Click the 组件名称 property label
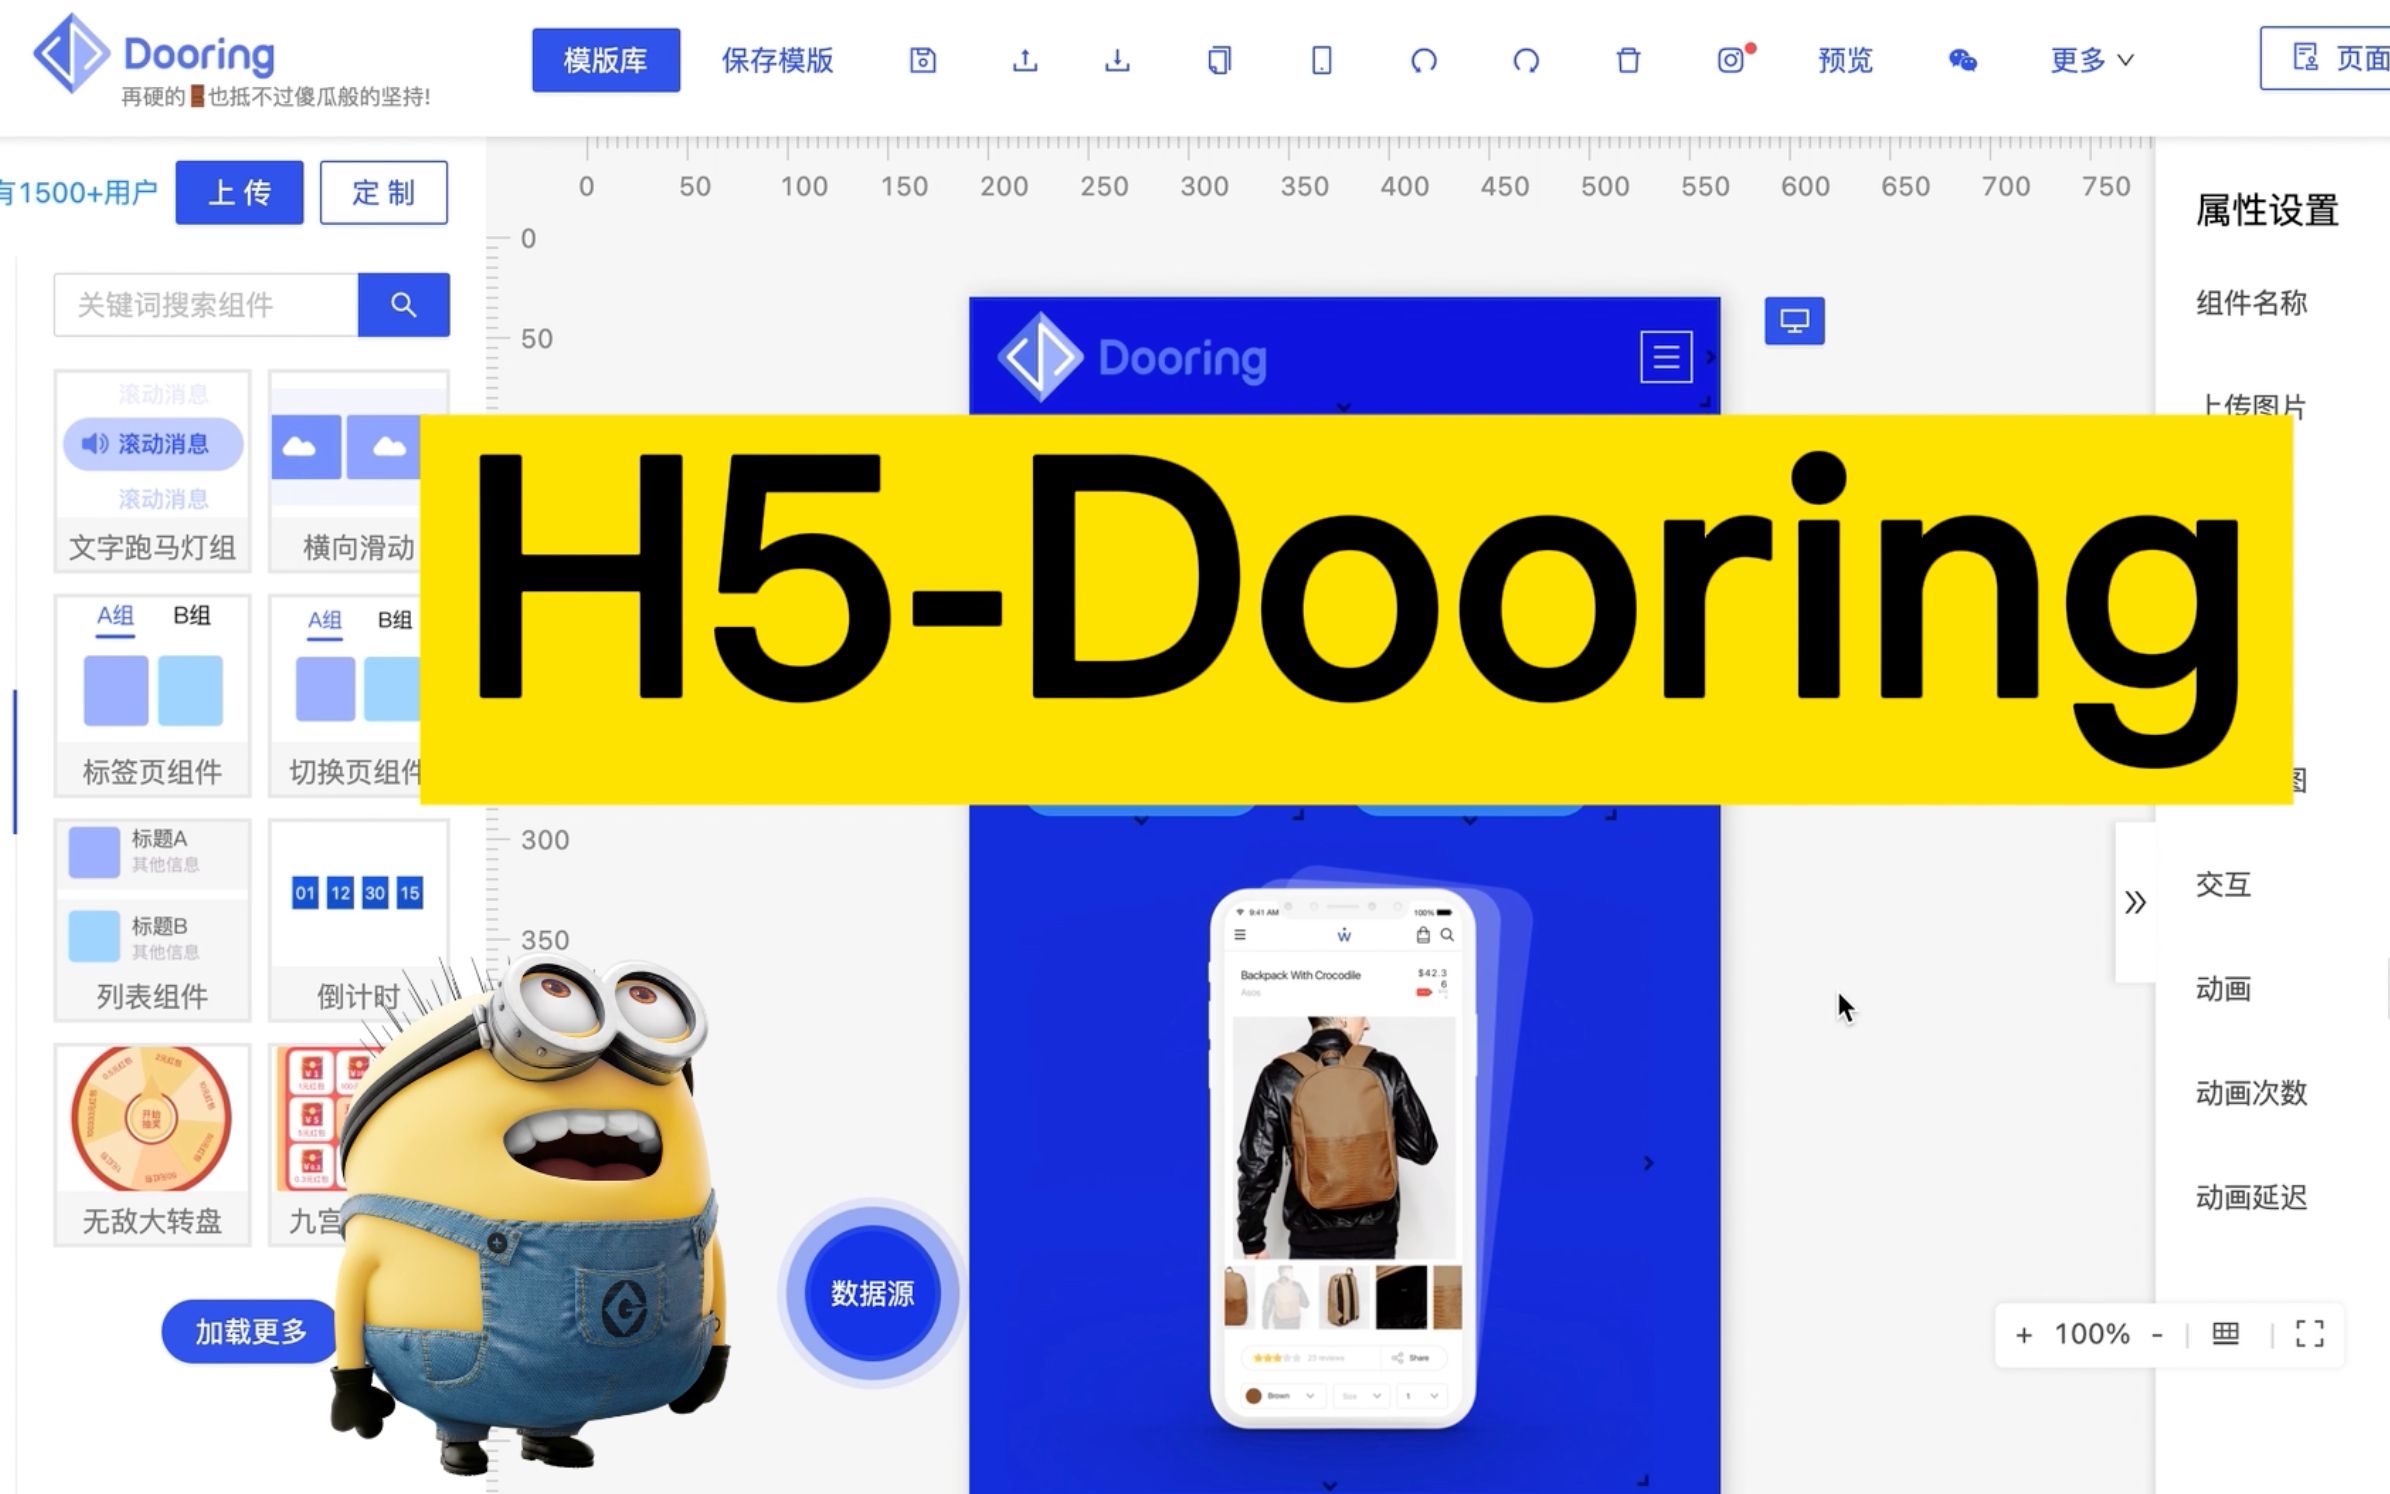Viewport: 2390px width, 1494px height. 2251,302
